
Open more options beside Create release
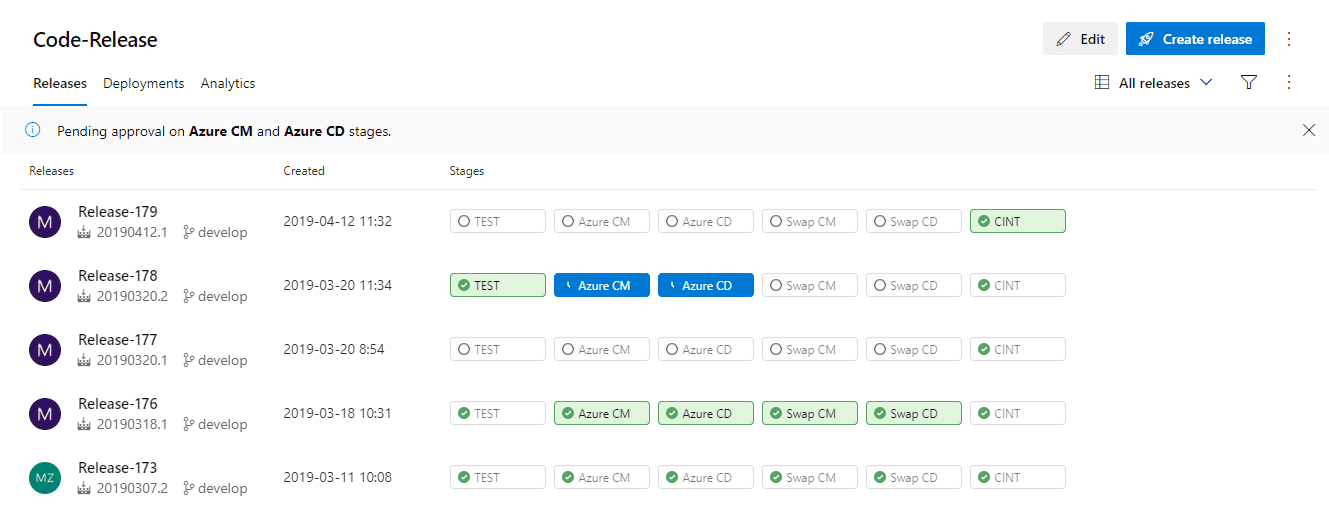[x=1289, y=39]
